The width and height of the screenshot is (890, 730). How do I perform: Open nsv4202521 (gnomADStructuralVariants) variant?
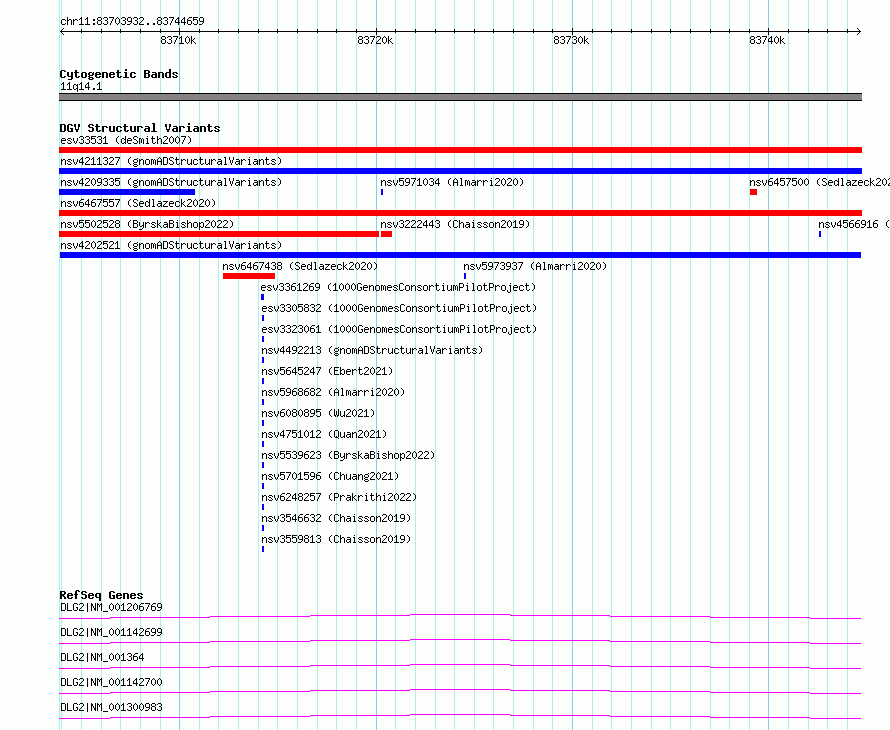tap(171, 245)
